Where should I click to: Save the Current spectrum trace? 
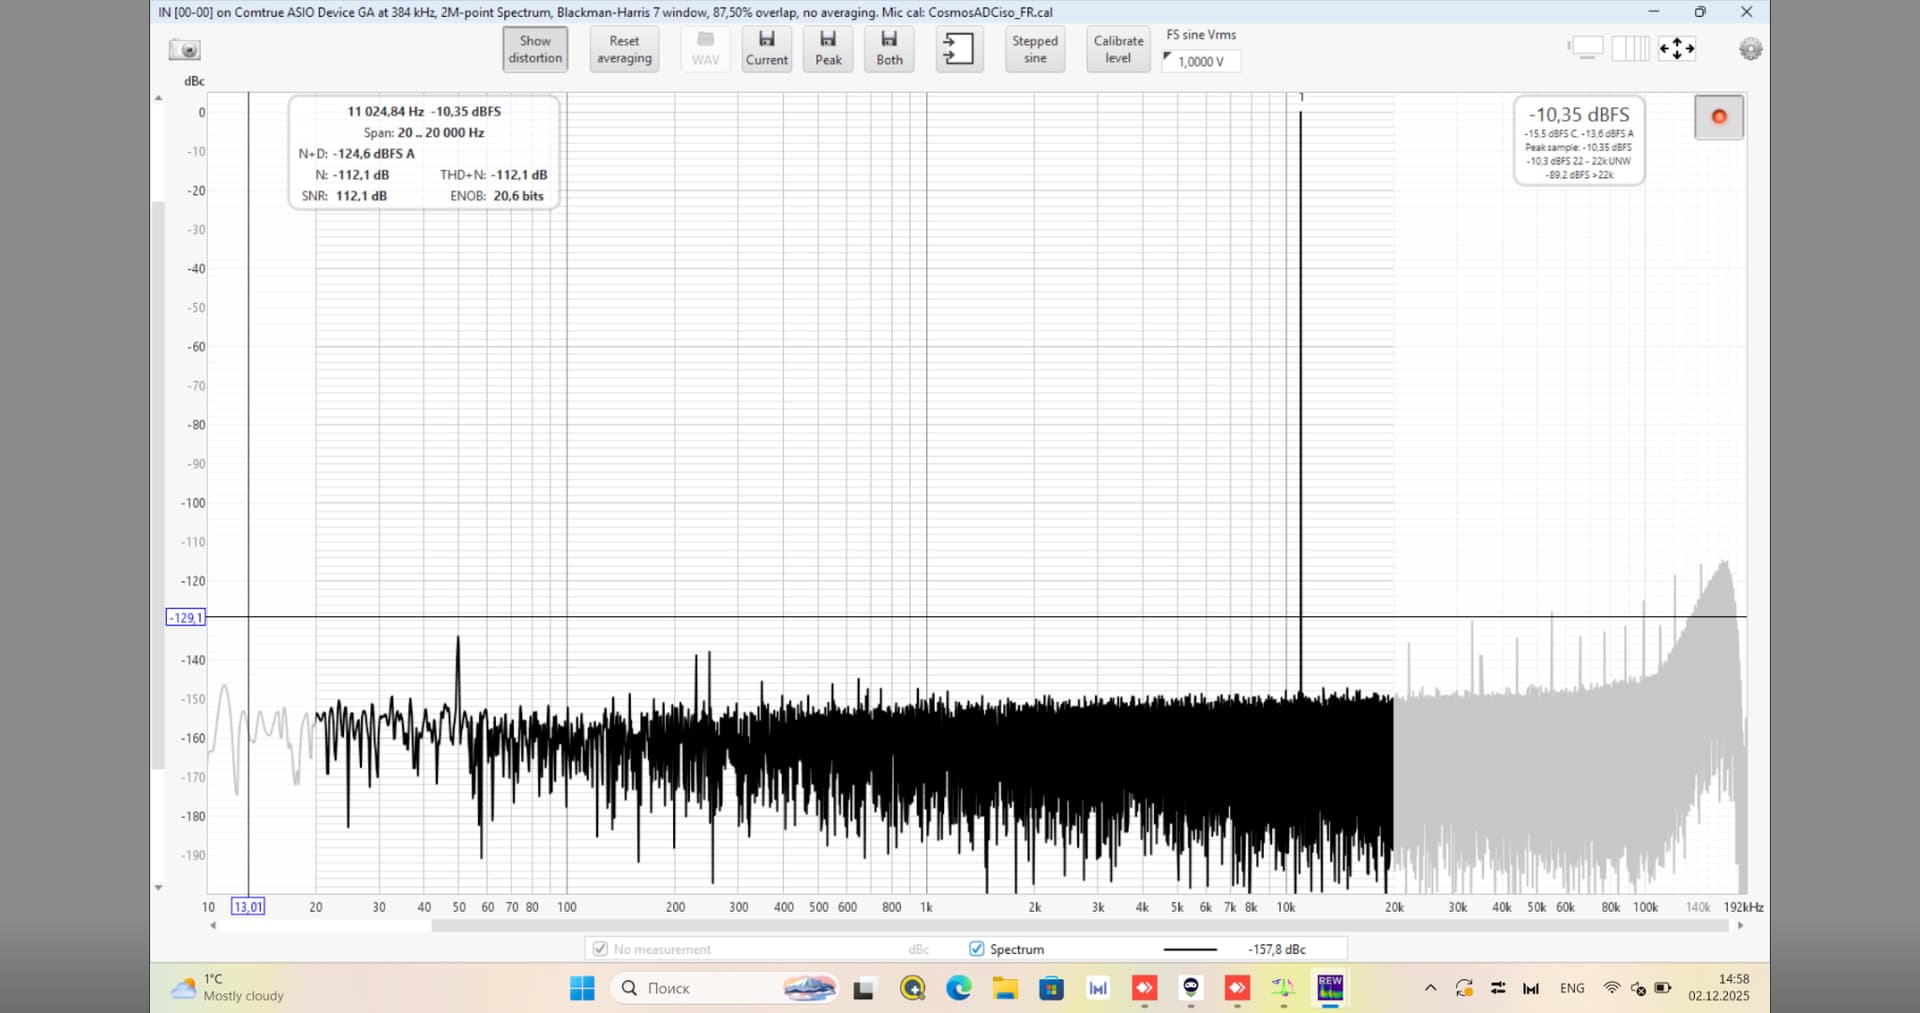tap(766, 49)
